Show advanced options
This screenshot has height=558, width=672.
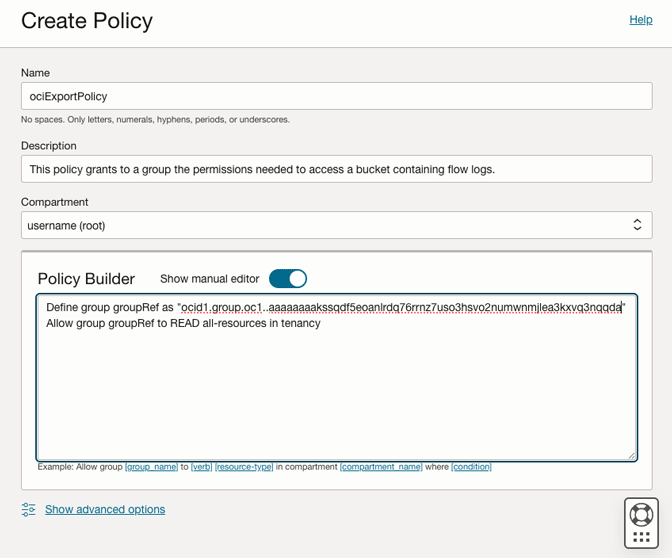click(x=105, y=510)
